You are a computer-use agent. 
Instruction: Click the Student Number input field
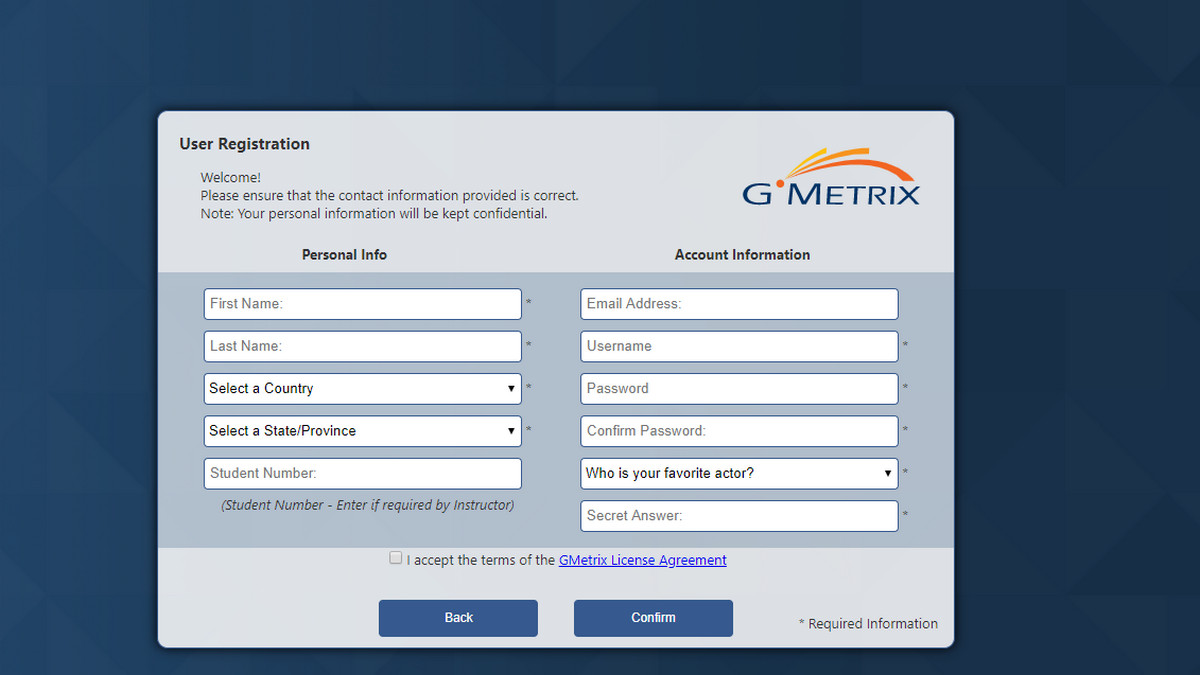point(363,473)
